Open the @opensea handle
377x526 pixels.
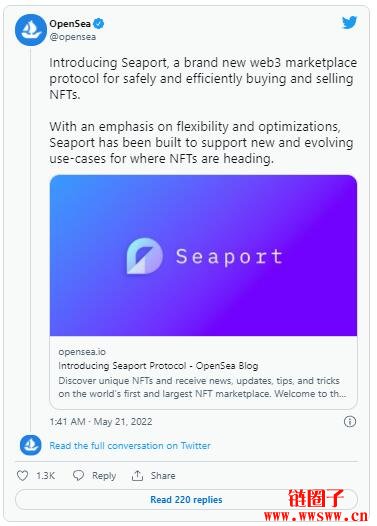[x=72, y=37]
